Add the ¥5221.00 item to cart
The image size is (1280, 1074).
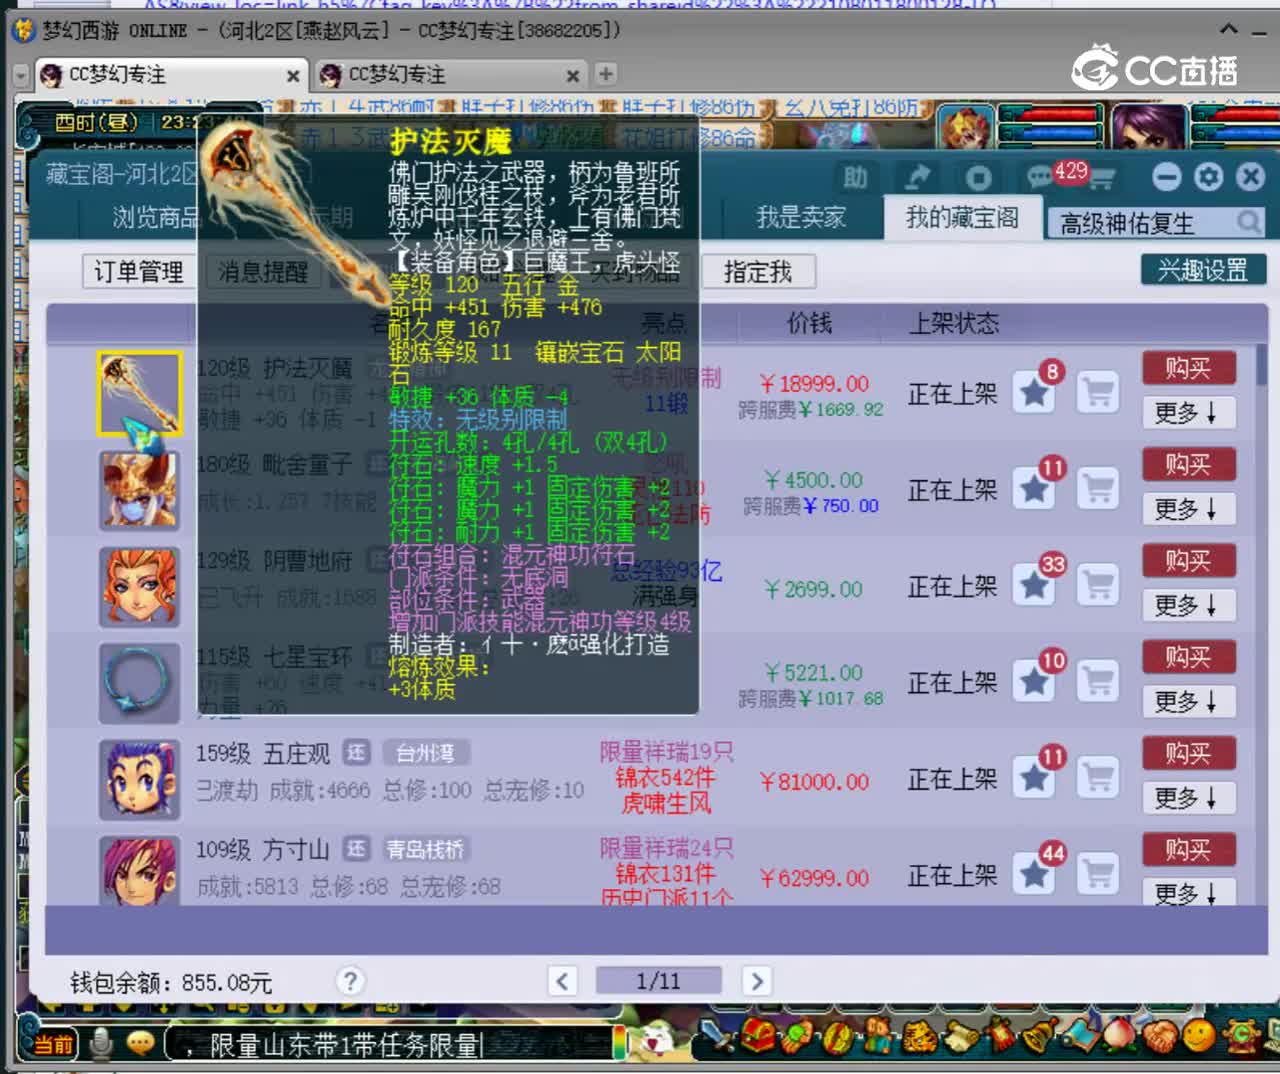point(1098,682)
